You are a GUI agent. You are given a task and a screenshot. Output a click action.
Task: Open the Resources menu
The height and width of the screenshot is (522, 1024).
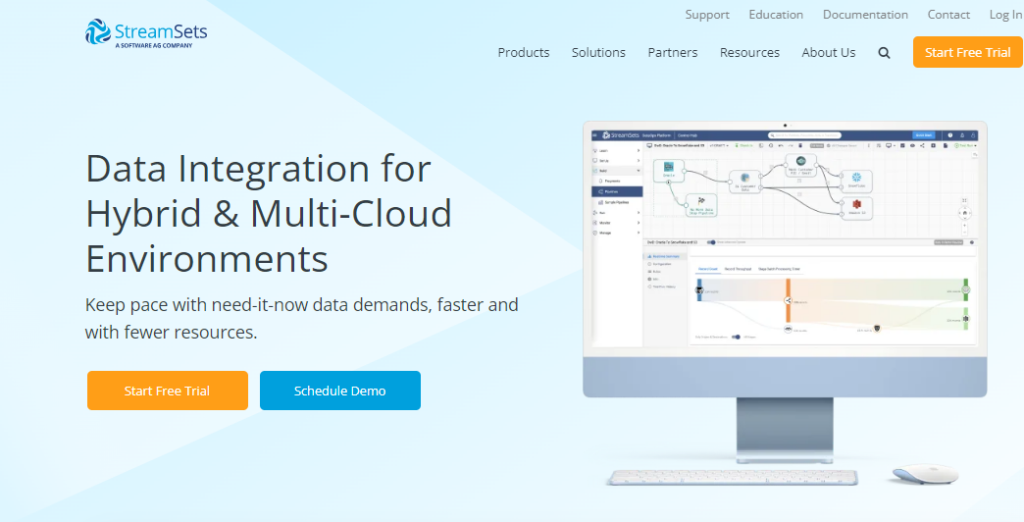[750, 52]
